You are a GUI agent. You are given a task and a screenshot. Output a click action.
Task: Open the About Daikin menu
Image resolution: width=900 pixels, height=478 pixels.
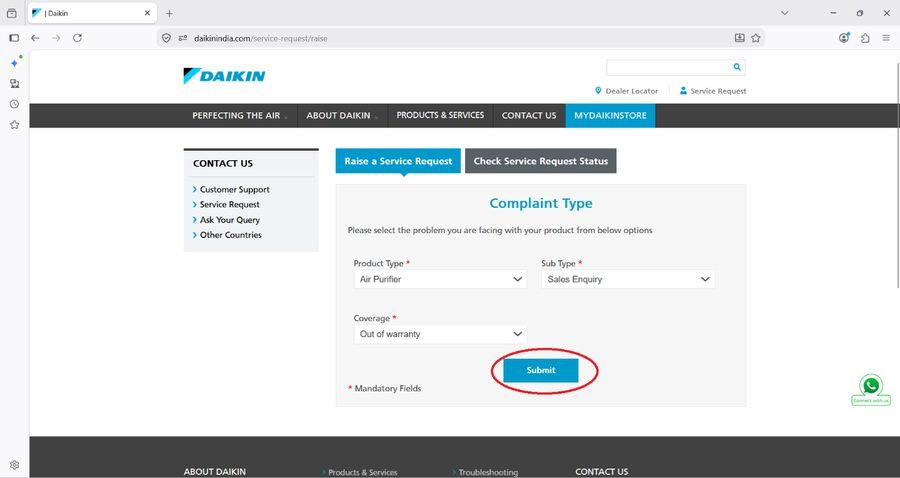(x=342, y=115)
